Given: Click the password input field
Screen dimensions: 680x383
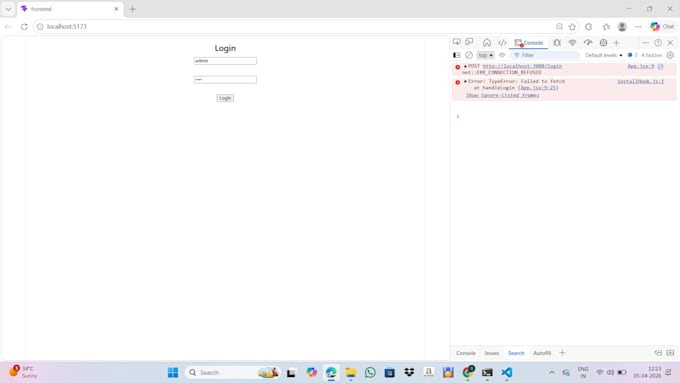Looking at the screenshot, I should (x=225, y=79).
